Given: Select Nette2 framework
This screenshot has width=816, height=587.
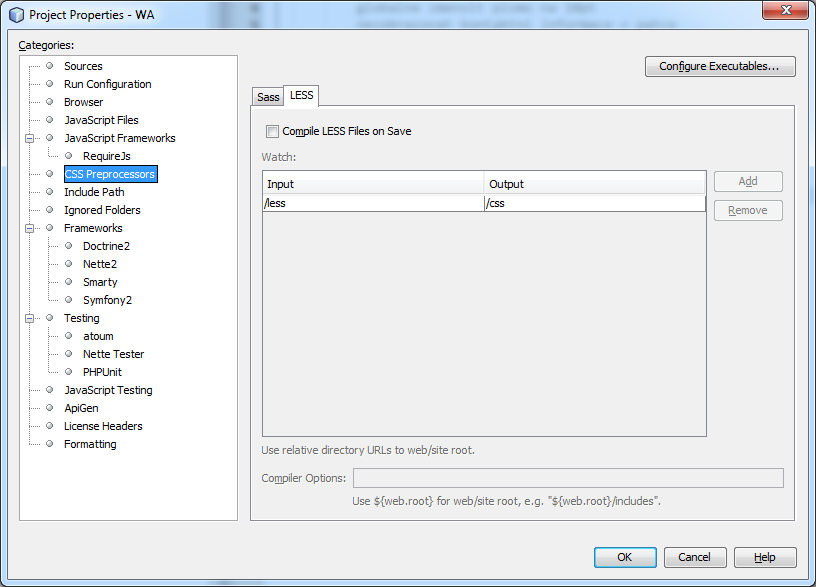Looking at the screenshot, I should coord(100,264).
